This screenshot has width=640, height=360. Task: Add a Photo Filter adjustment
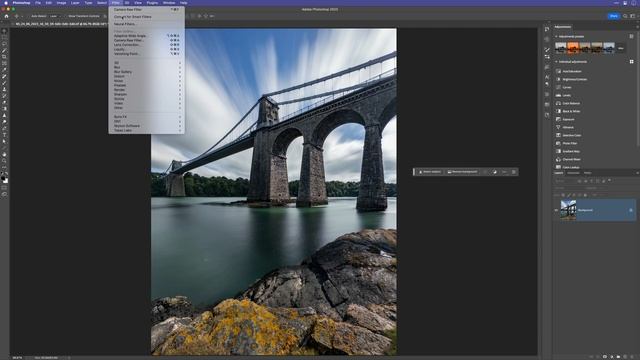(x=570, y=143)
